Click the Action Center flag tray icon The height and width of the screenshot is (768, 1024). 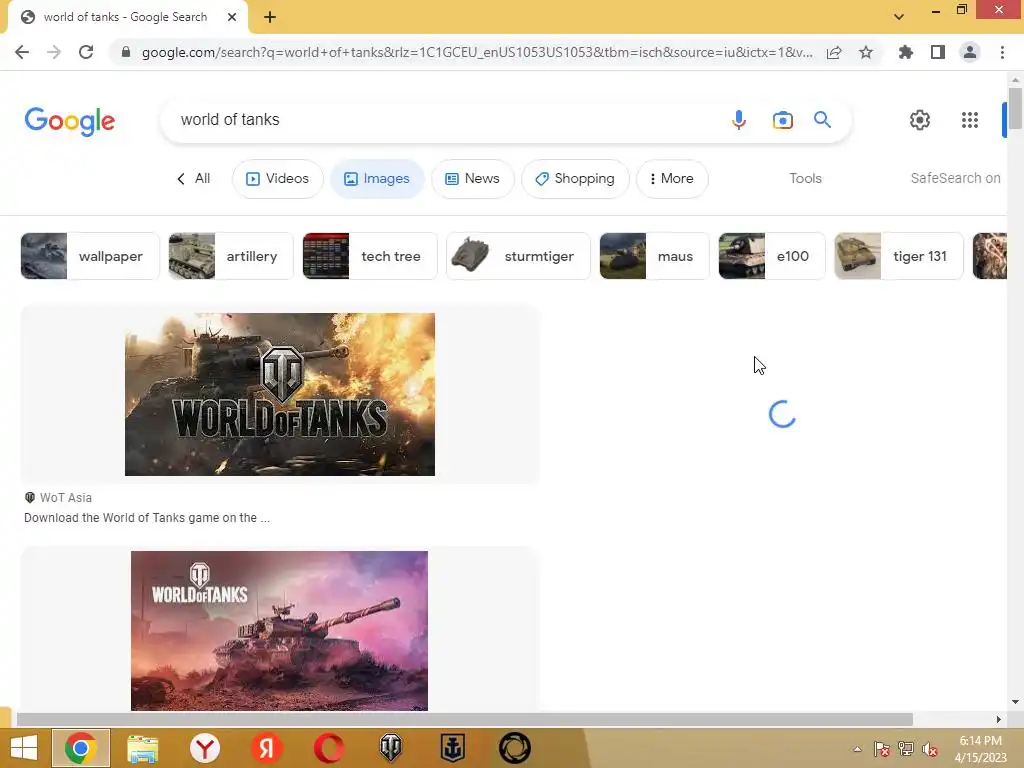tap(882, 749)
